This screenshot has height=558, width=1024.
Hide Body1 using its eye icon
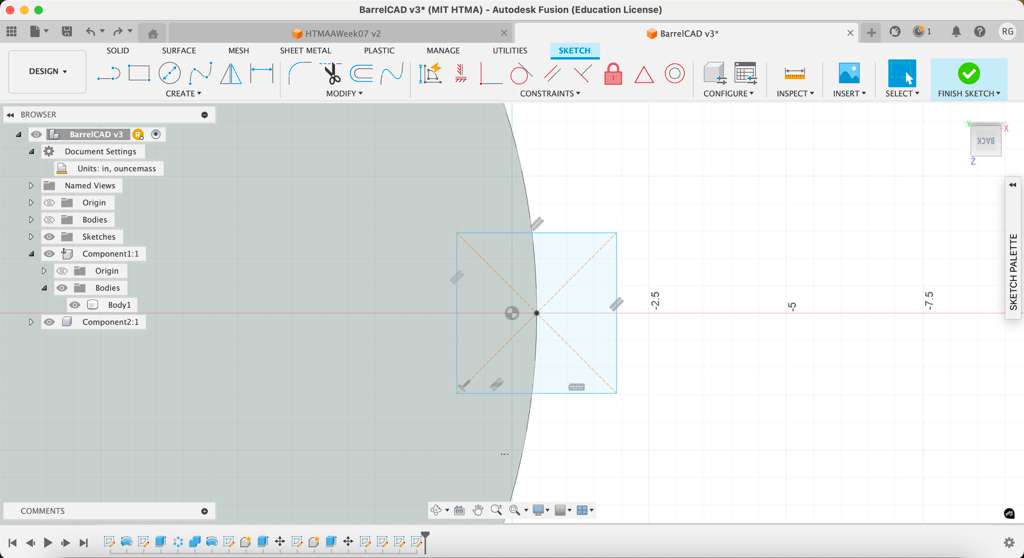coord(75,305)
